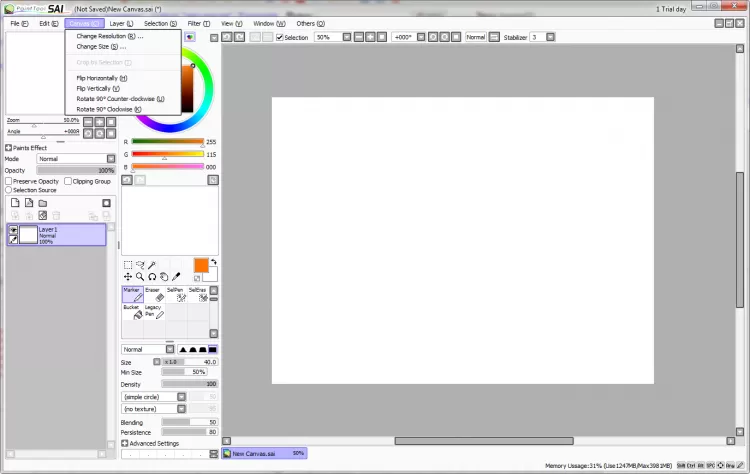This screenshot has height=474, width=750.
Task: Enable Preserve Opacity checkbox
Action: coord(9,181)
